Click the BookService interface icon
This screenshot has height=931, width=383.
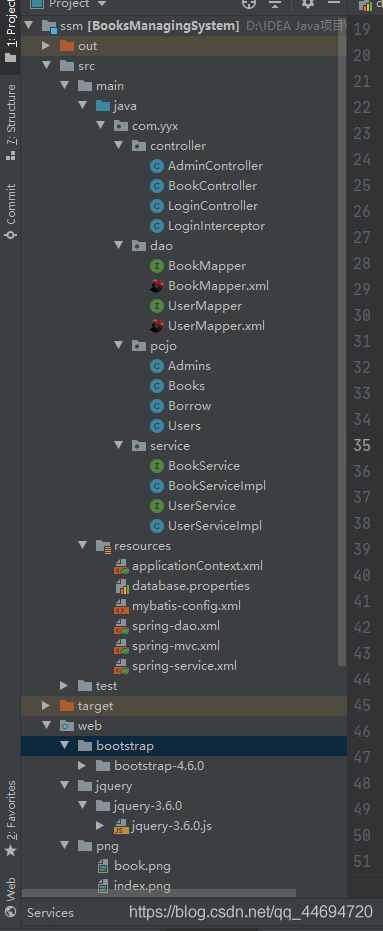pos(157,466)
